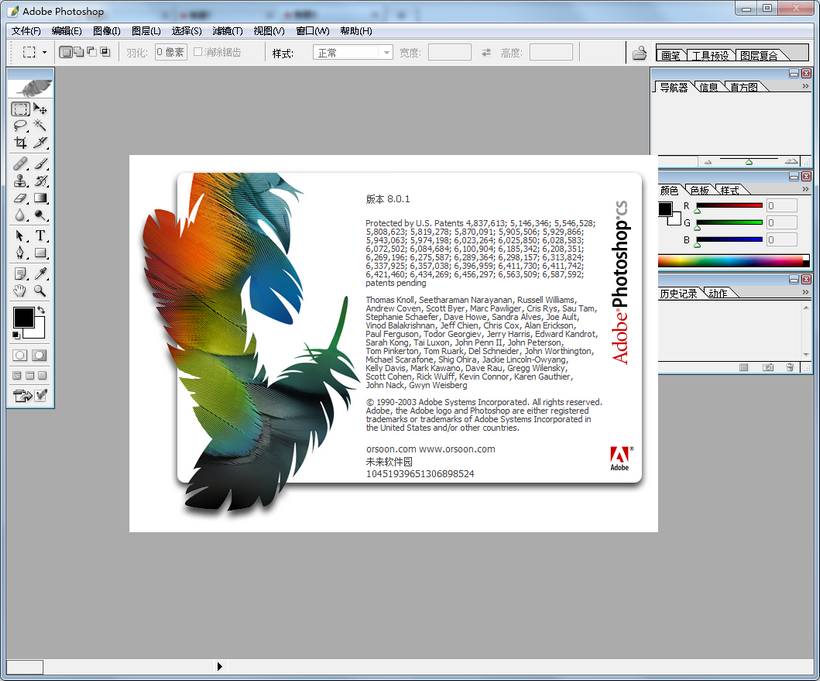This screenshot has width=820, height=681.
Task: Activate the Type (T) tool
Action: [41, 236]
